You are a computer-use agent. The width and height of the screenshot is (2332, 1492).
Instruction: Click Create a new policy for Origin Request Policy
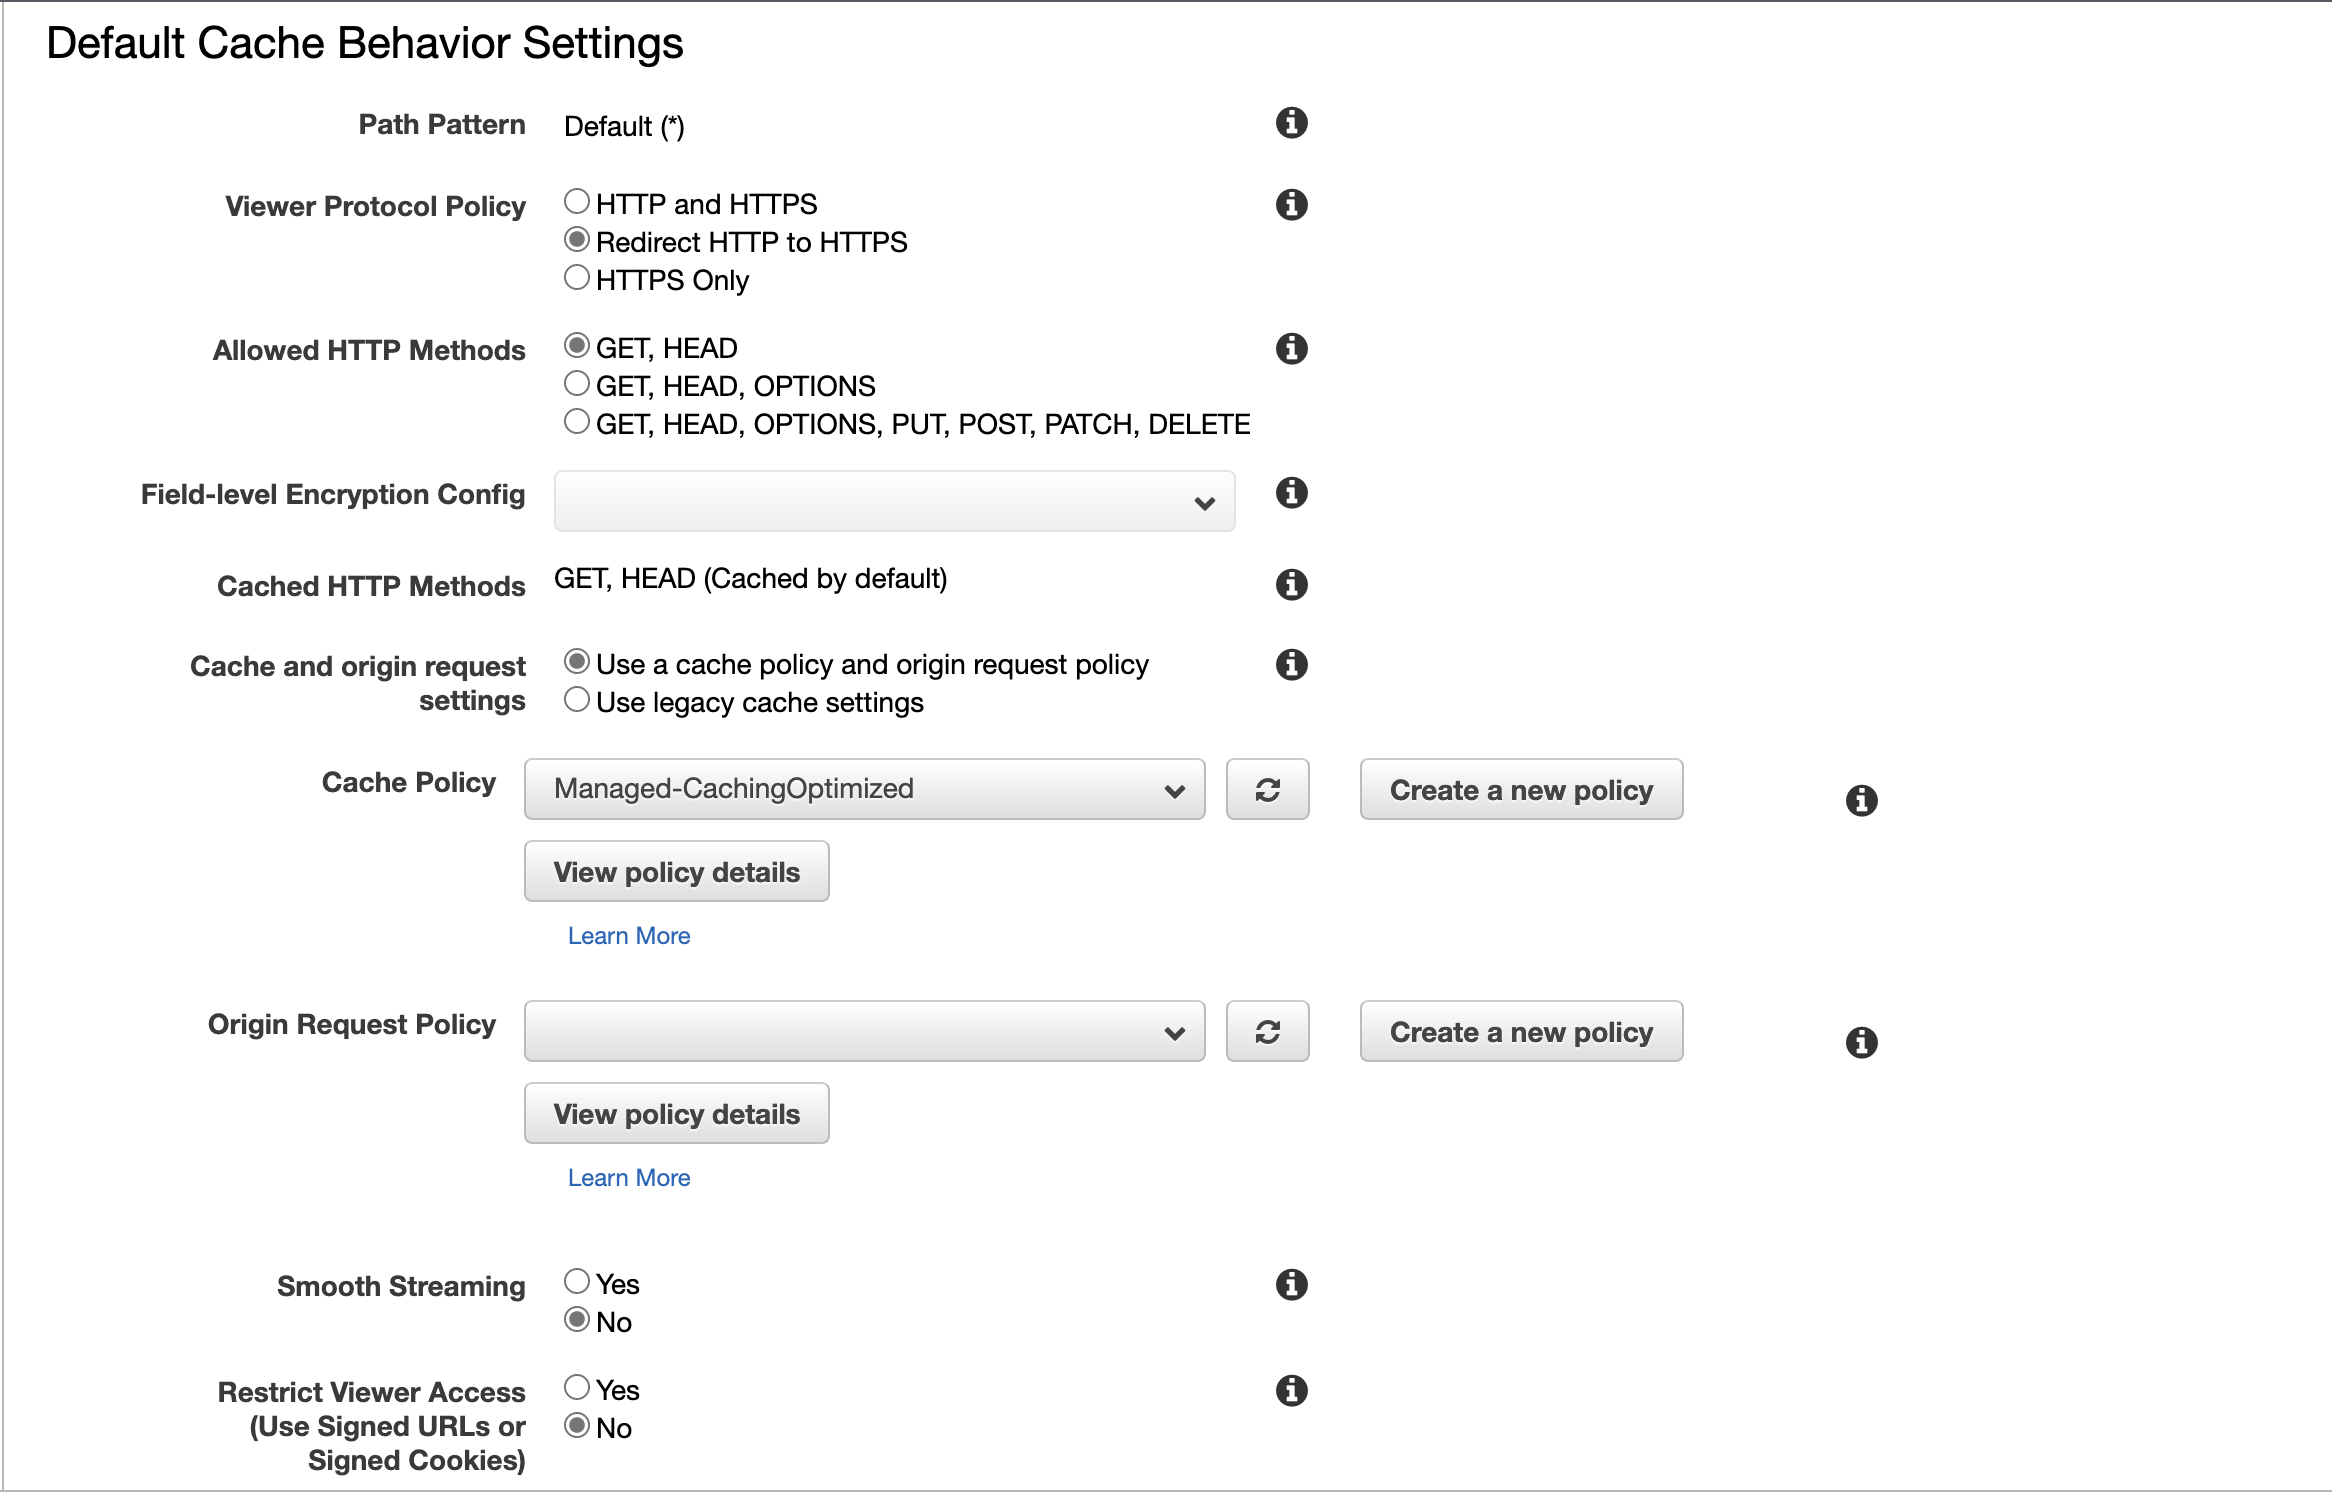tap(1521, 1032)
